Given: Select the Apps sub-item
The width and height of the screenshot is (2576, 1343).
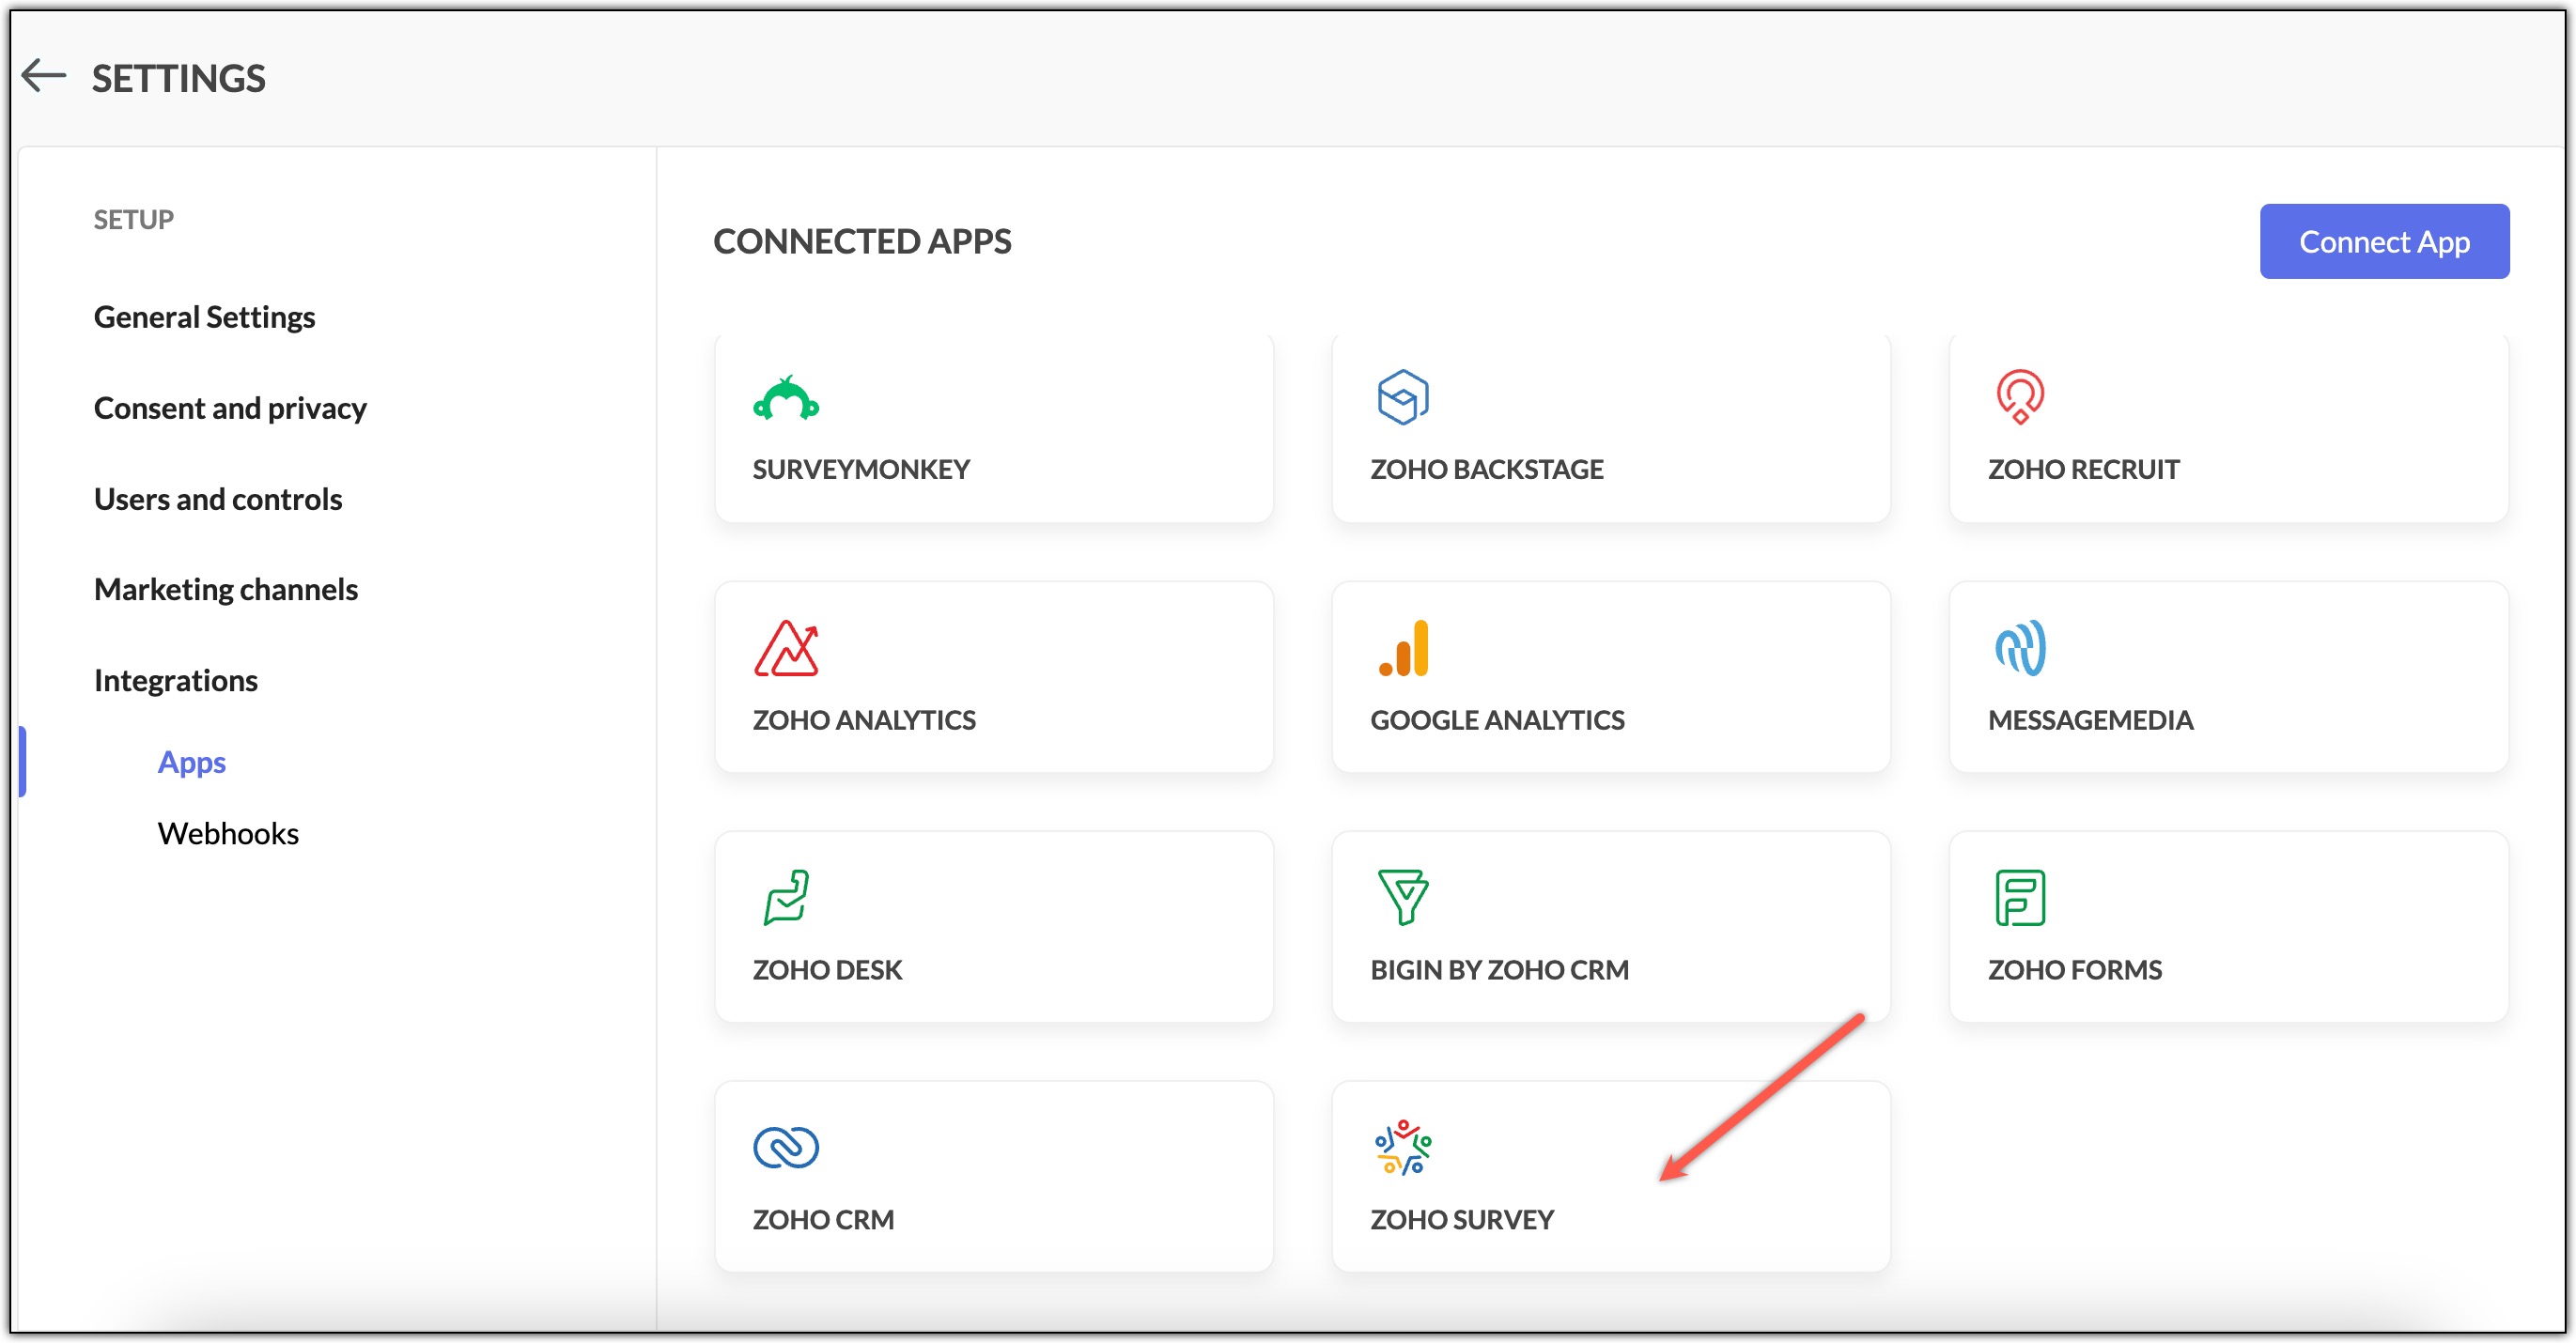Looking at the screenshot, I should tap(192, 762).
